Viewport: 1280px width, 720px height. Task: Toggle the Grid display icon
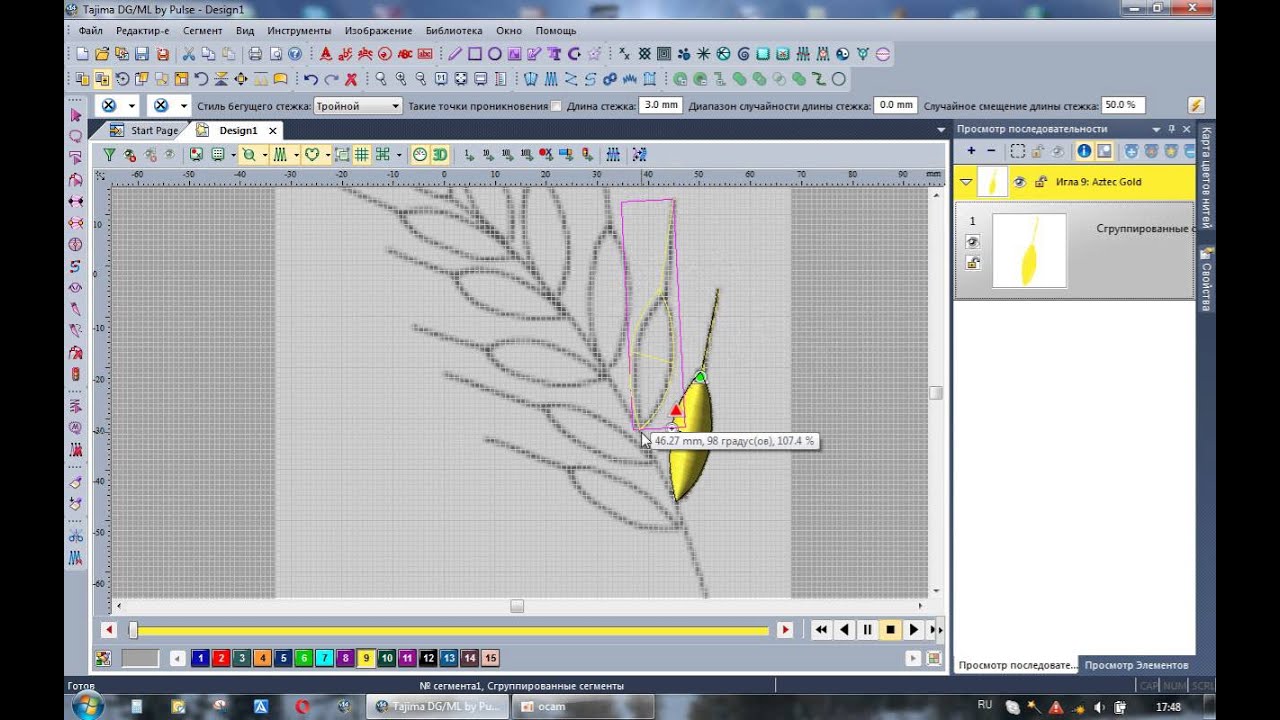362,155
